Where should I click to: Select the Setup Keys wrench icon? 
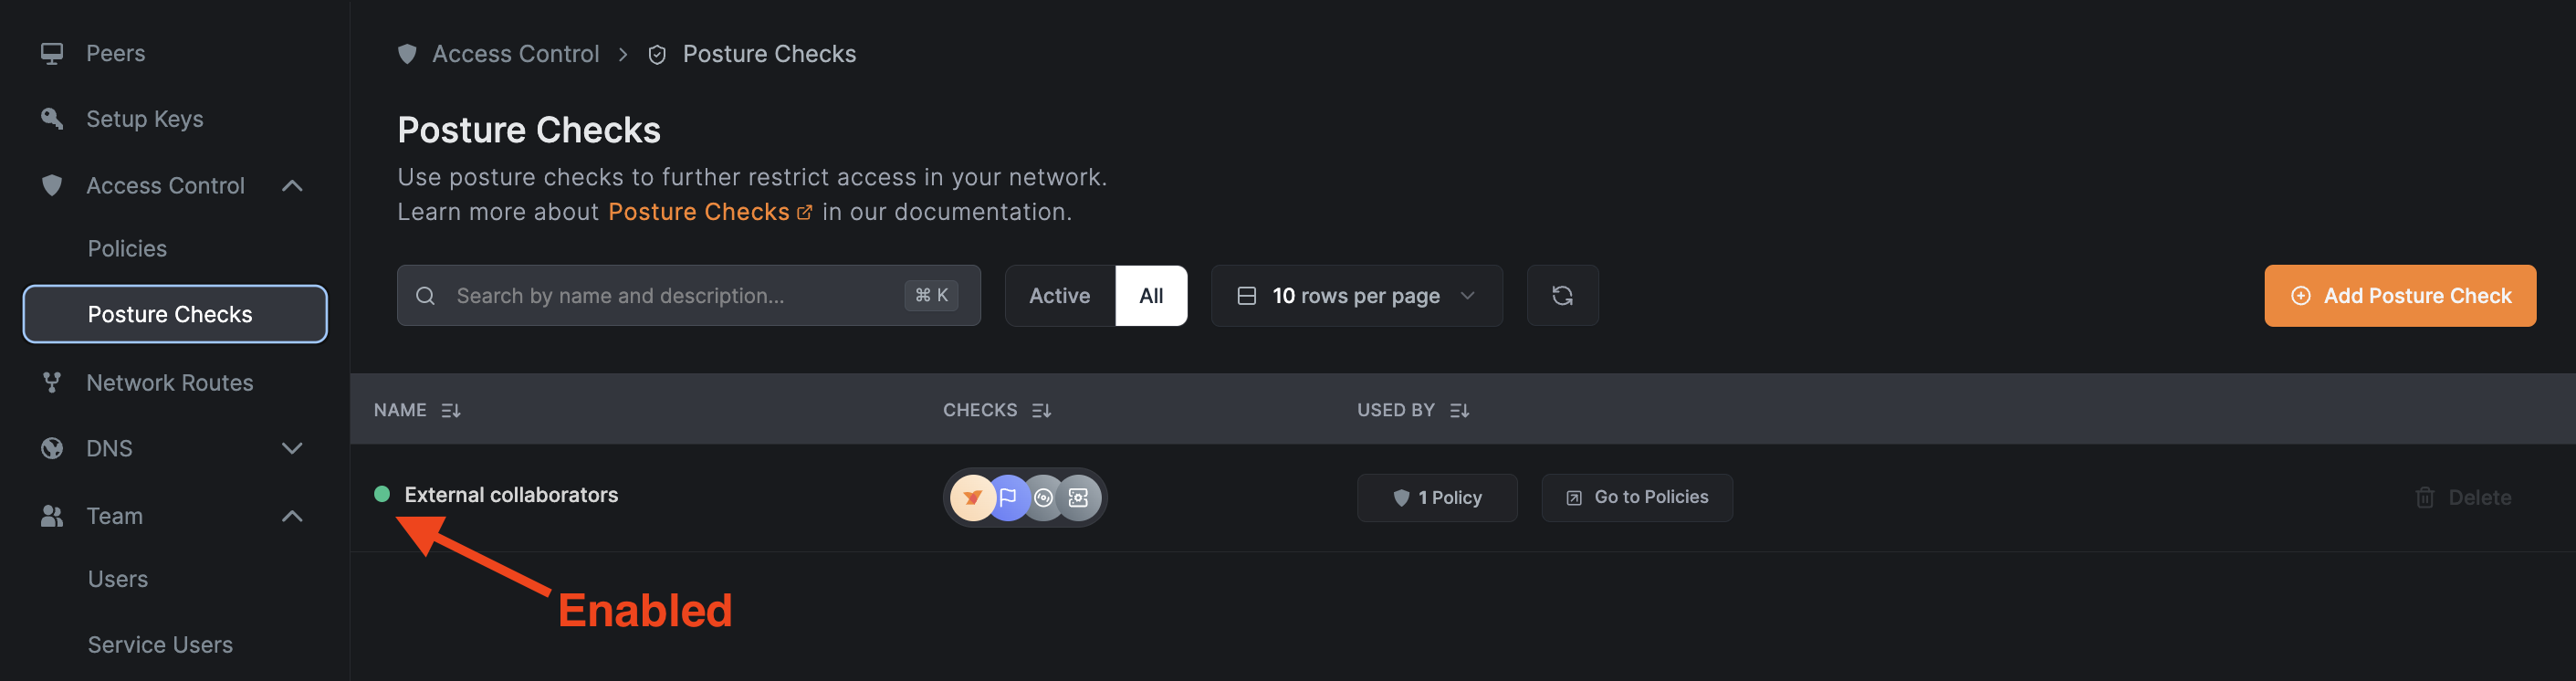coord(52,118)
